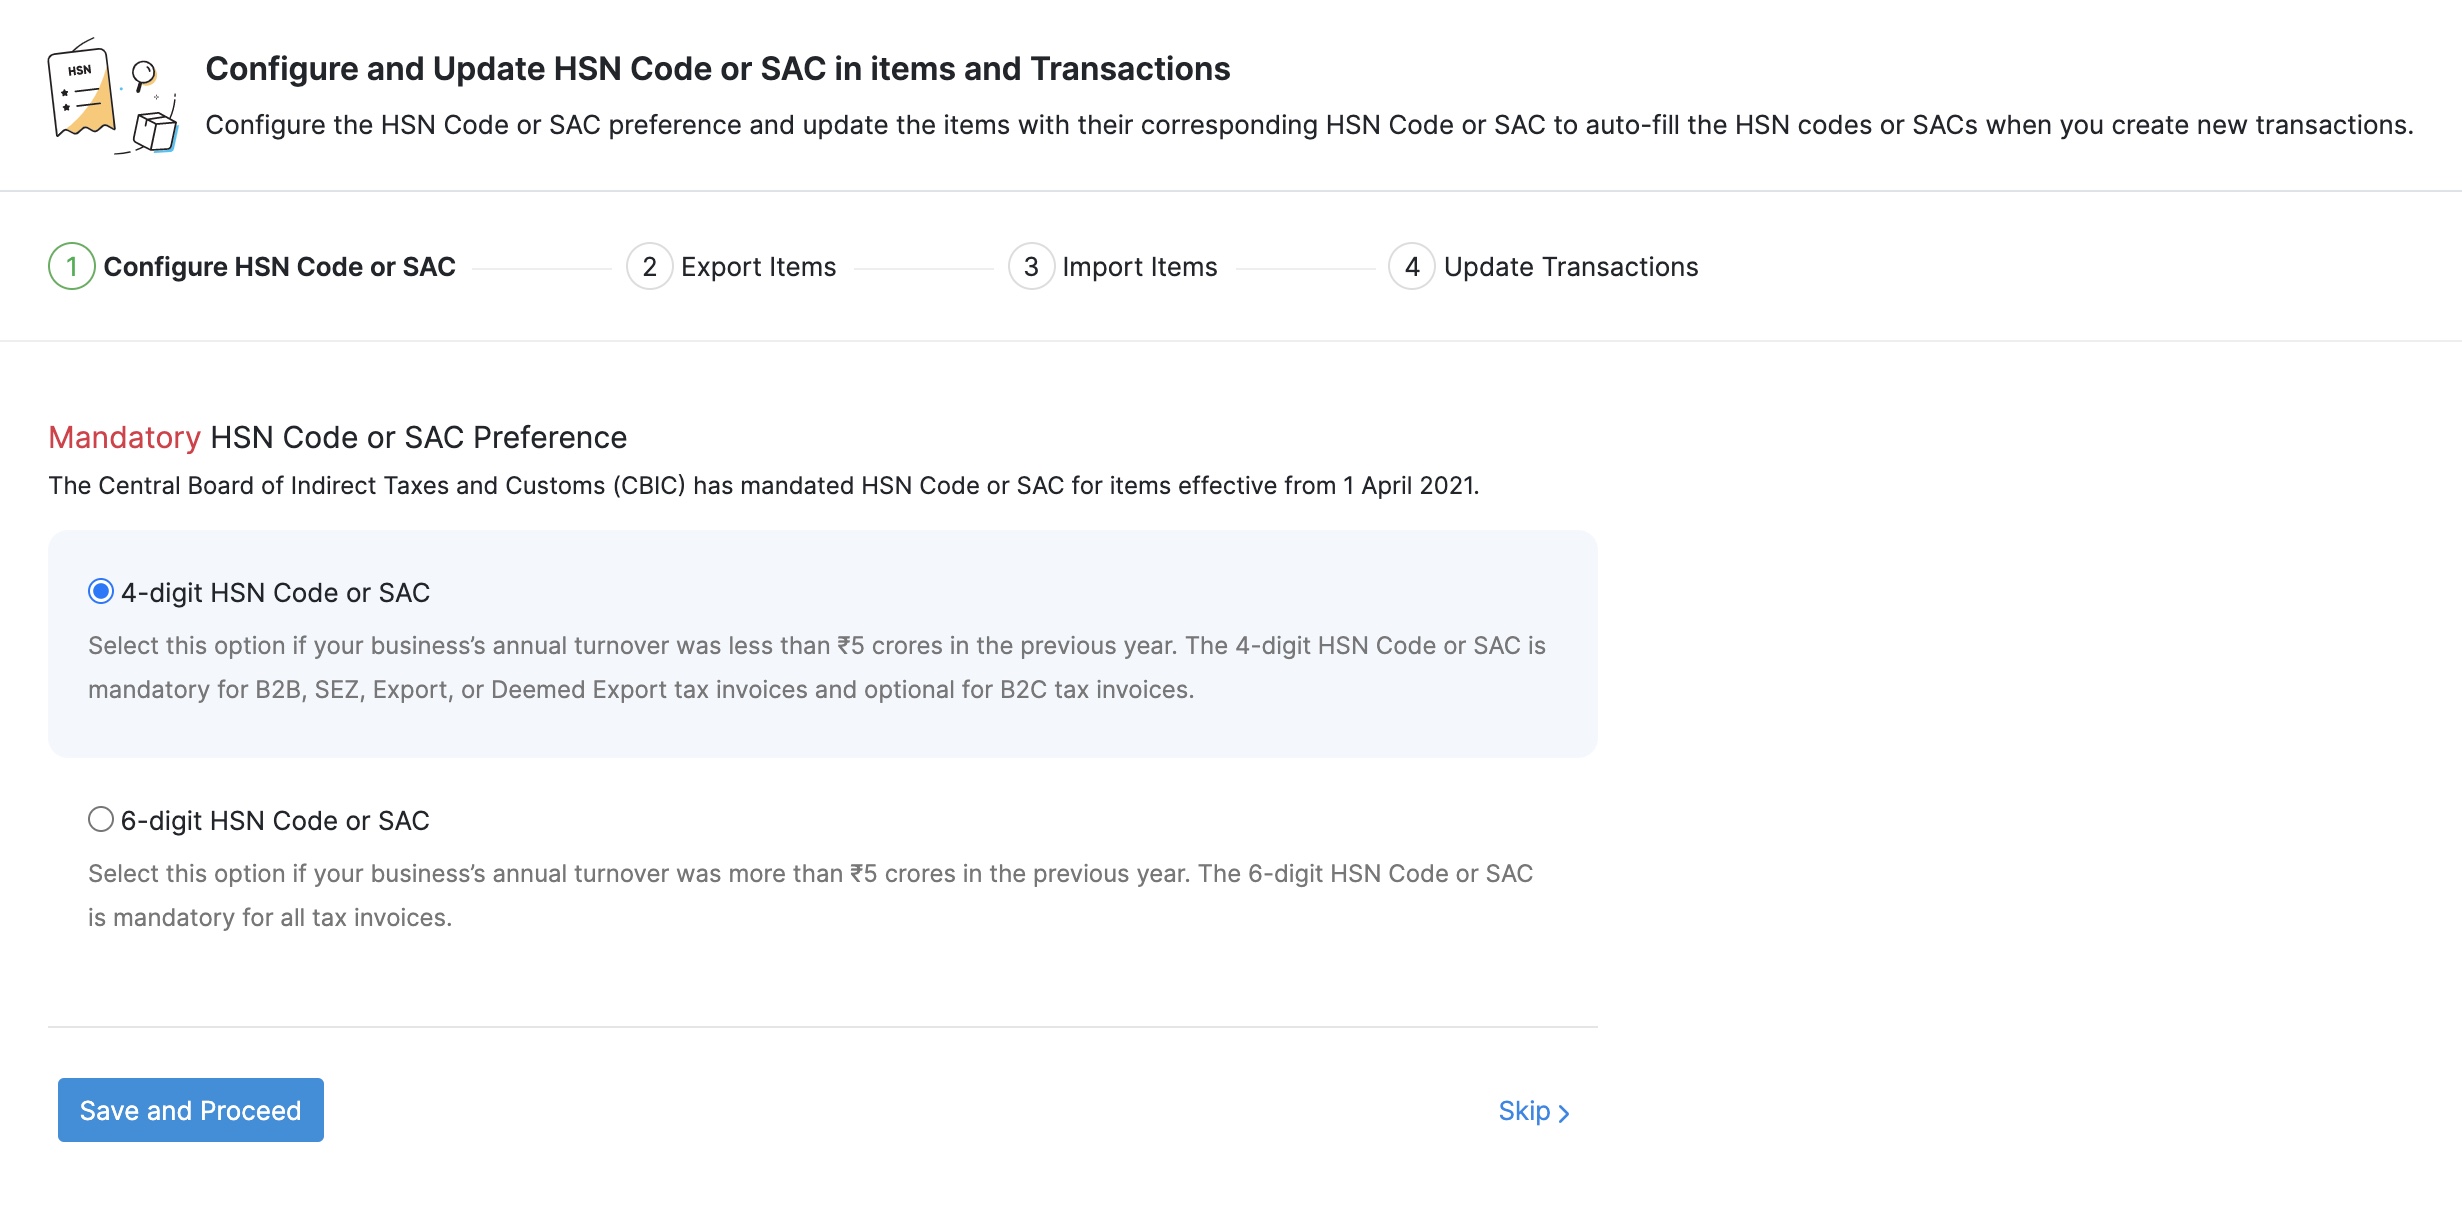The height and width of the screenshot is (1210, 2462).
Task: Select the 4-digit HSN Code or SAC option
Action: tap(98, 592)
